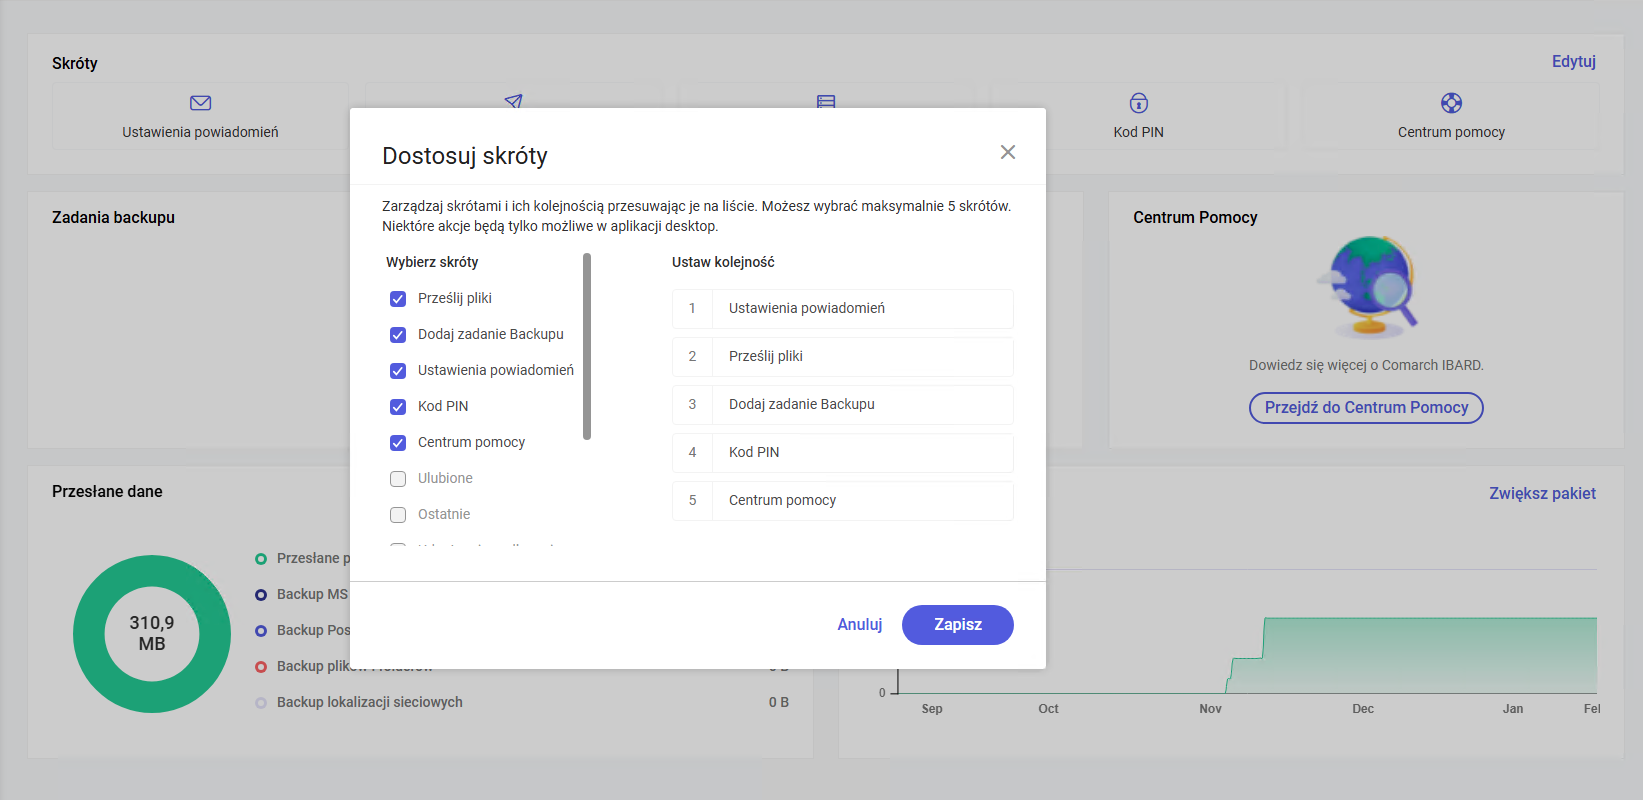Click the Kod PIN lock icon
Viewport: 1643px width, 800px height.
(1138, 103)
